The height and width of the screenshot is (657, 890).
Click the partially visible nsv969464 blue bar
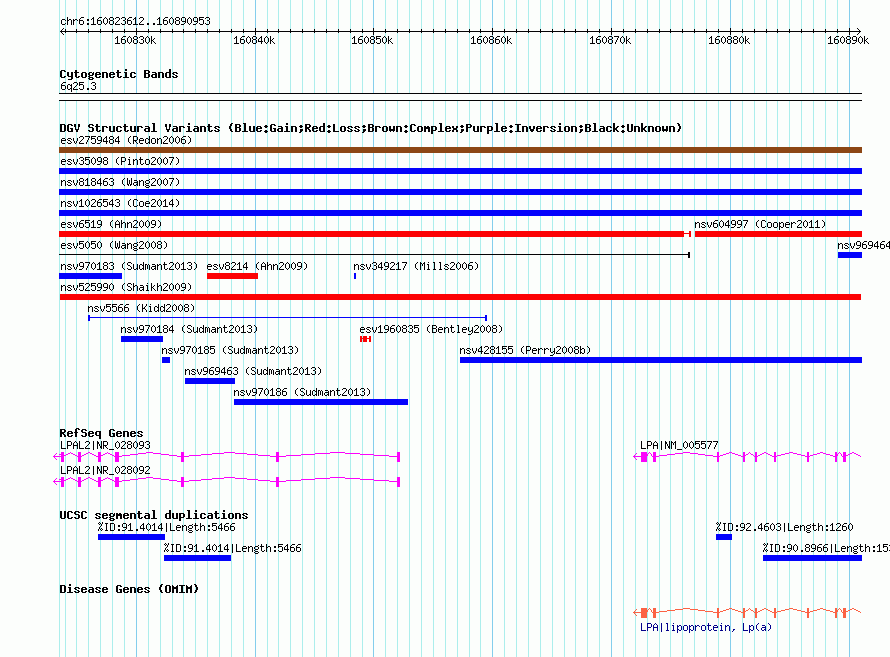pos(850,255)
